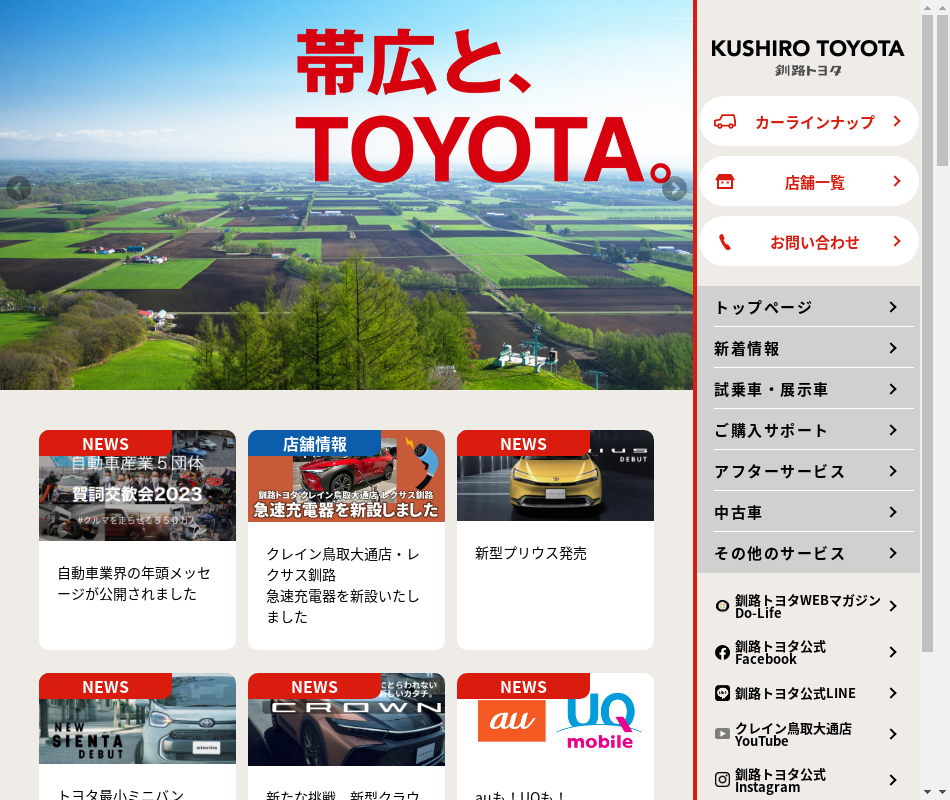Click the store icon beside 店舗一覧

pyautogui.click(x=725, y=182)
